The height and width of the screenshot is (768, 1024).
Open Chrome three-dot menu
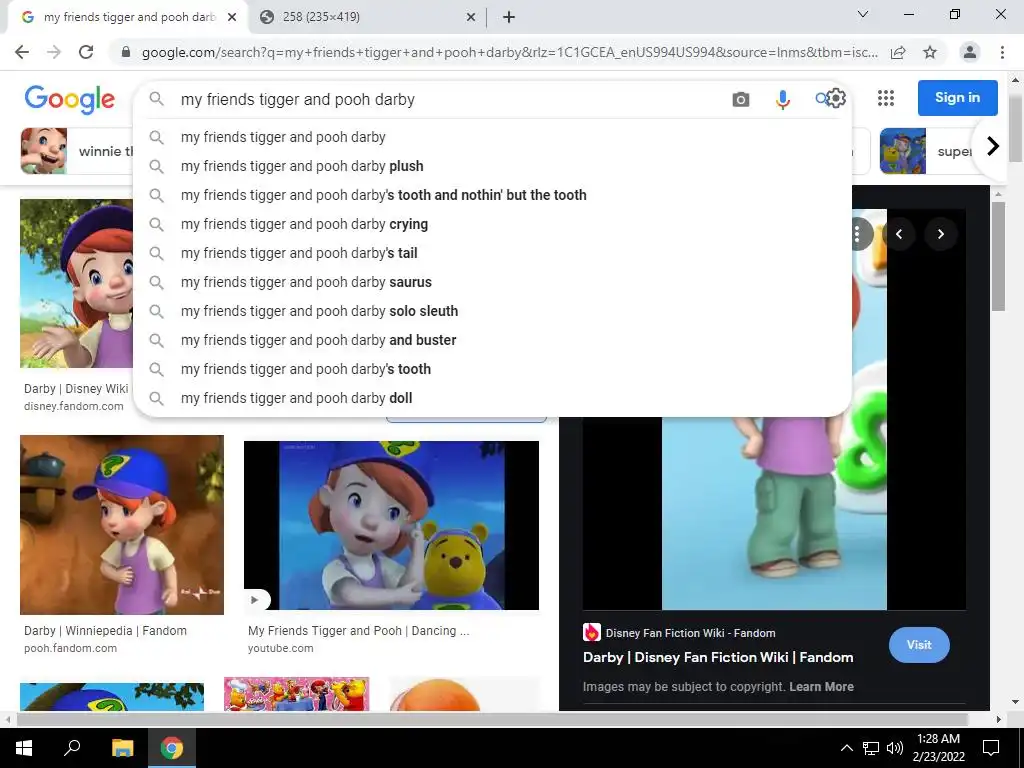coord(1002,52)
